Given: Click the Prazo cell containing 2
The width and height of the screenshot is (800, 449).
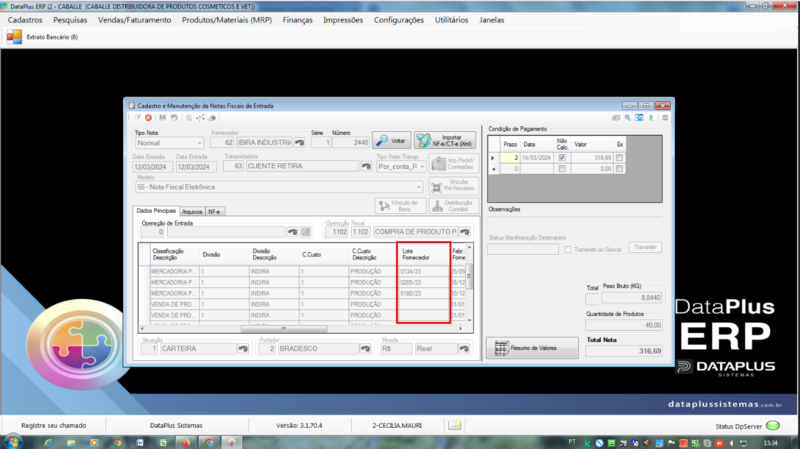Looking at the screenshot, I should [x=510, y=158].
